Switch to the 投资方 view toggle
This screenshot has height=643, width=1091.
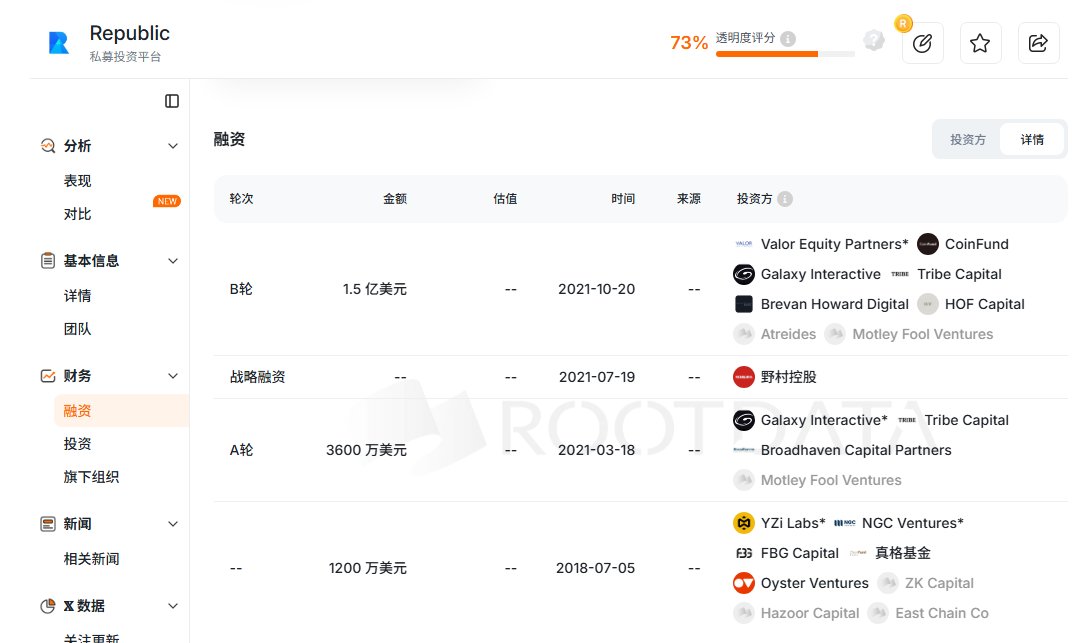pos(967,139)
